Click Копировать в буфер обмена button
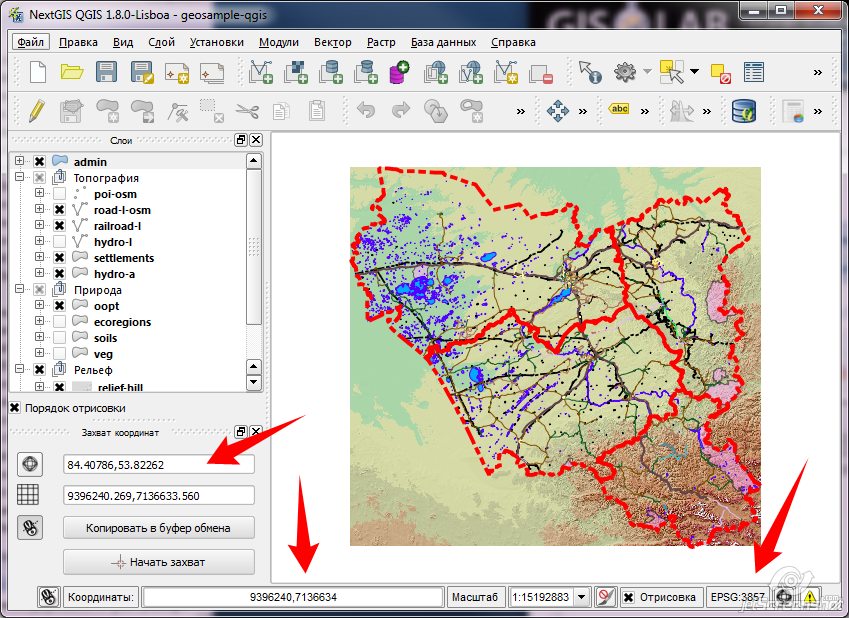This screenshot has height=618, width=849. coord(159,528)
